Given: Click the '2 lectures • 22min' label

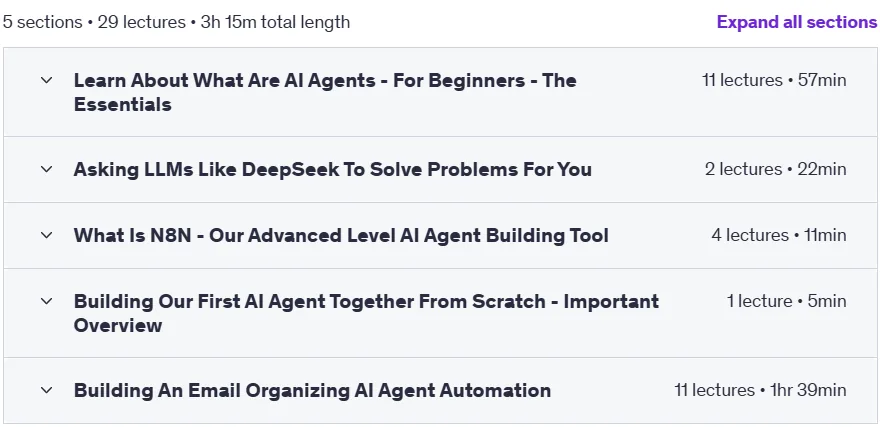Looking at the screenshot, I should 776,169.
